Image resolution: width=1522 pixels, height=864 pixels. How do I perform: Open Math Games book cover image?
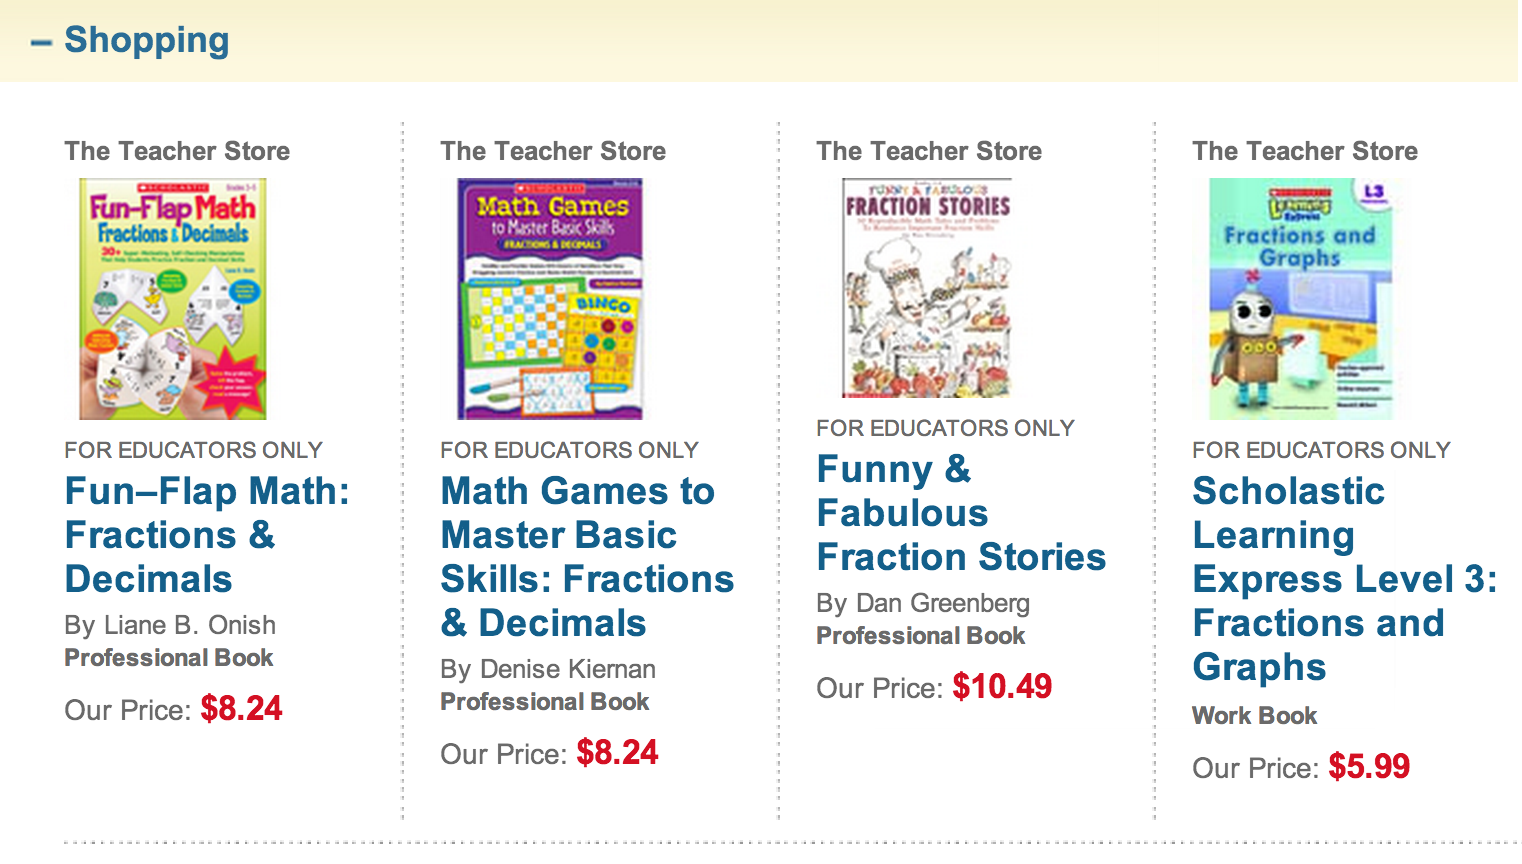click(550, 298)
